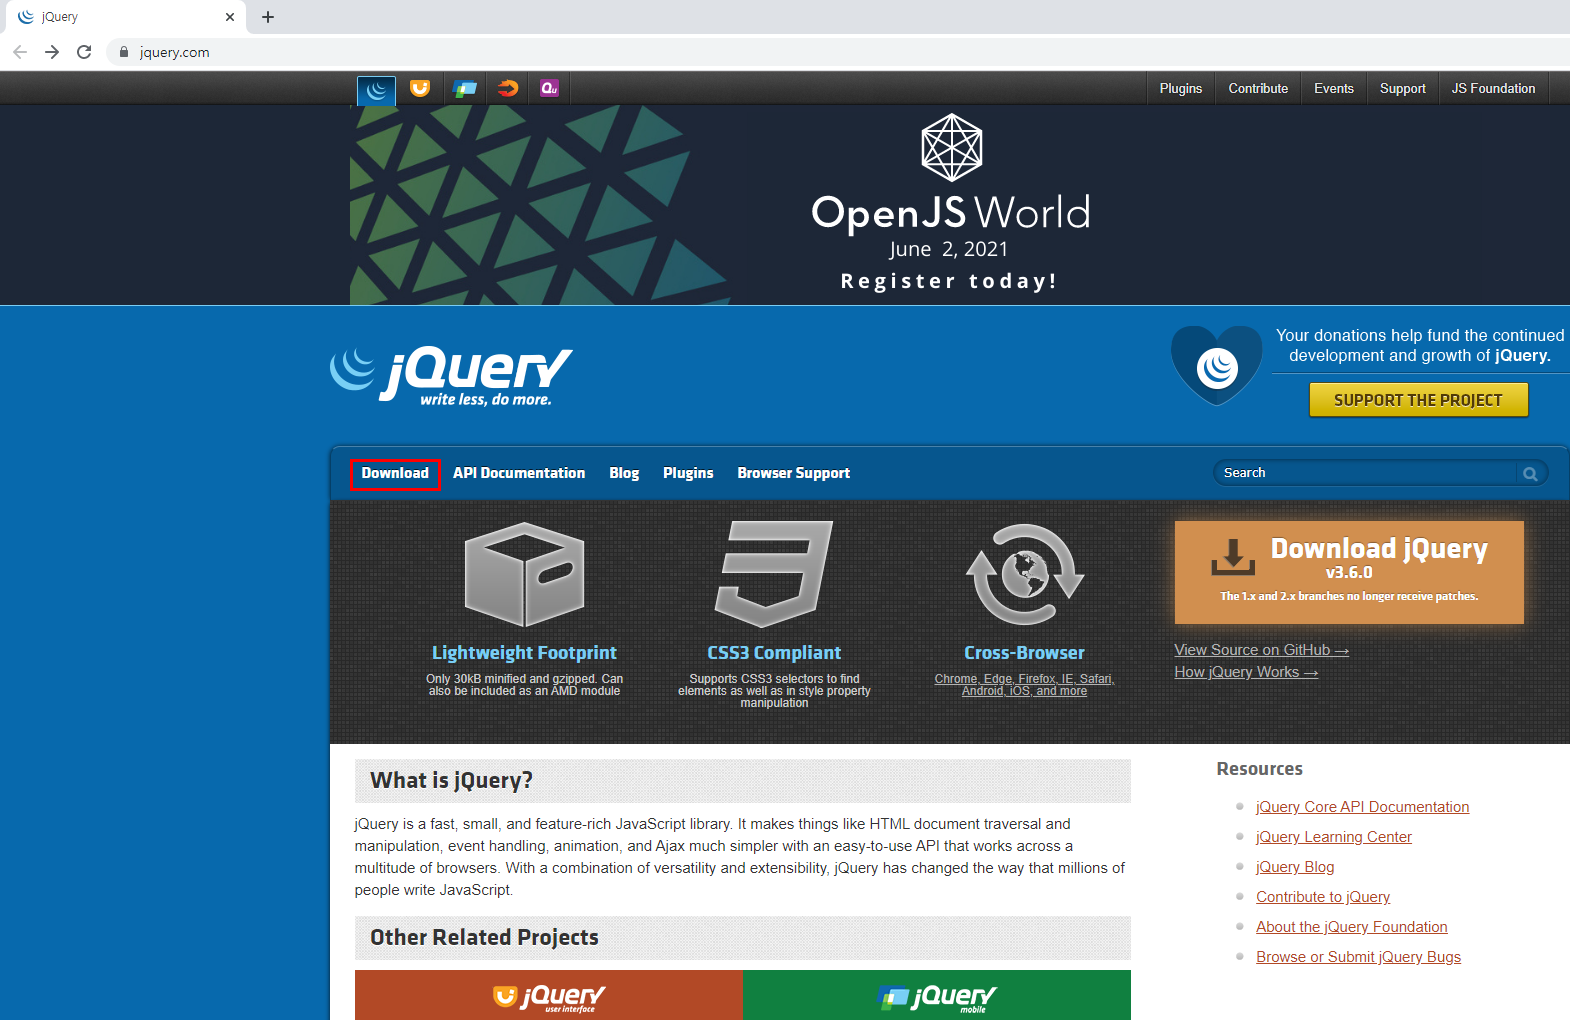Open a new browser tab

coord(268,17)
